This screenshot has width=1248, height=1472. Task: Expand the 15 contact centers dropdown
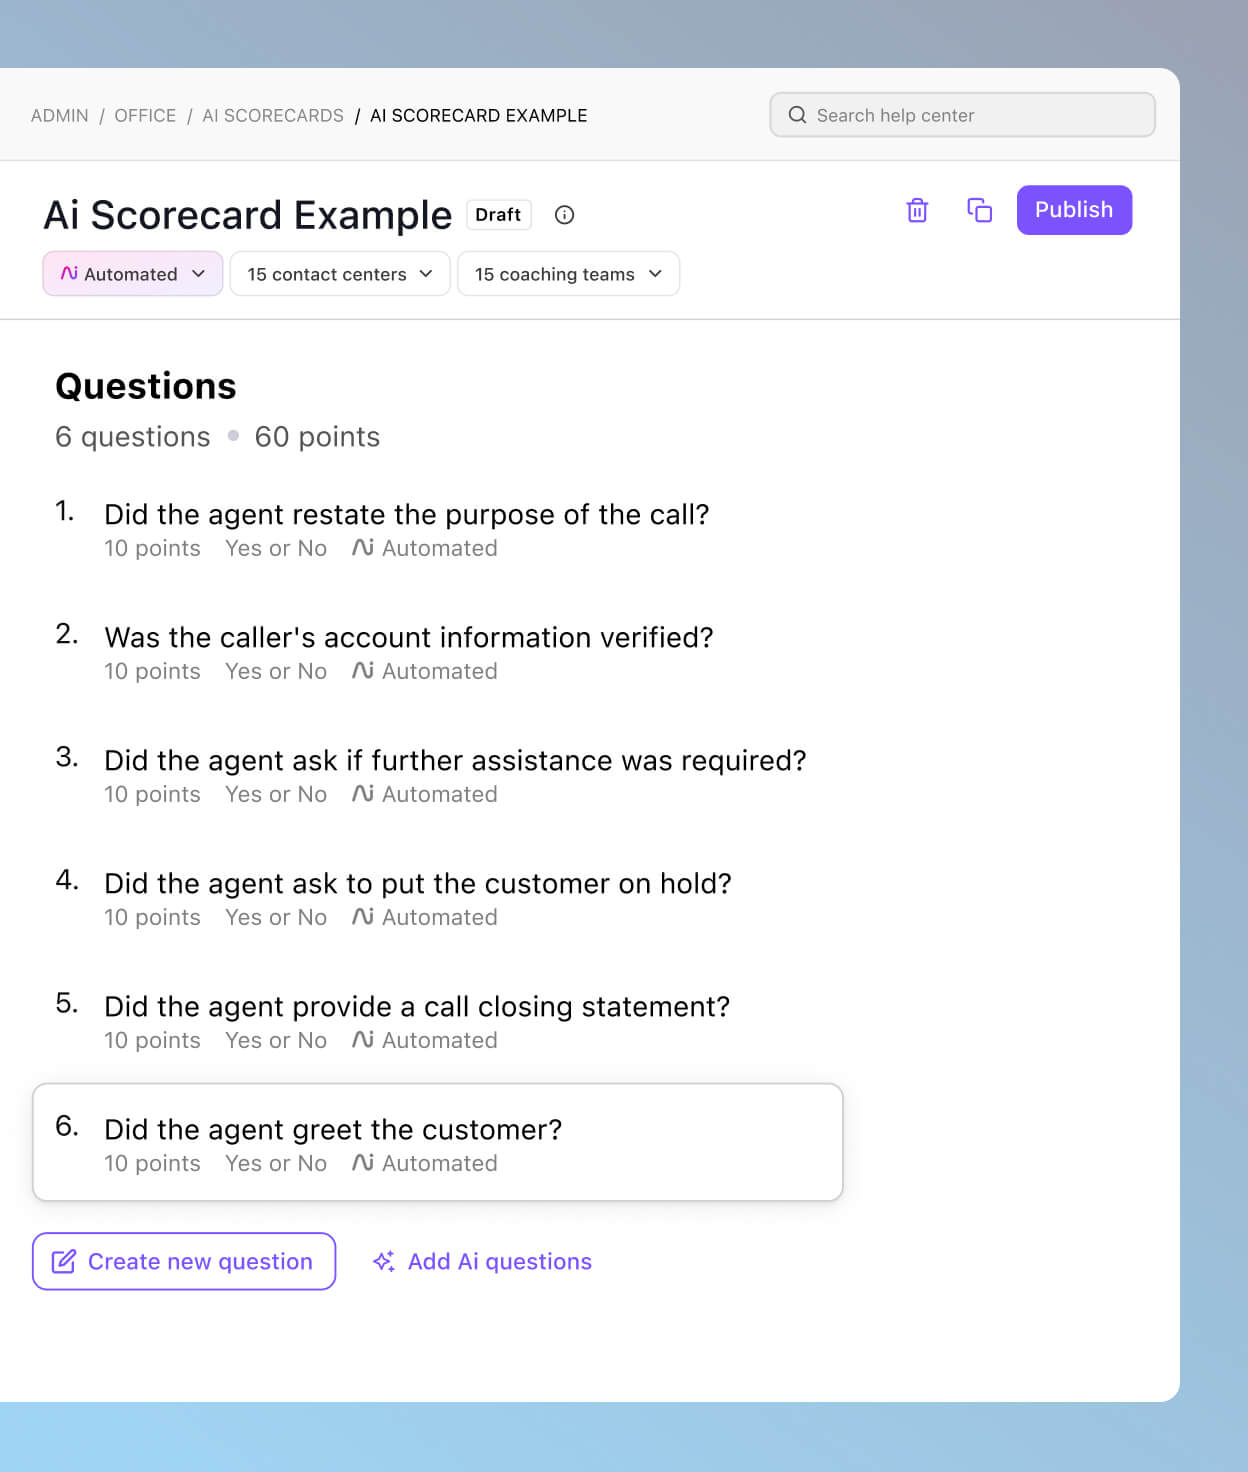pyautogui.click(x=338, y=273)
